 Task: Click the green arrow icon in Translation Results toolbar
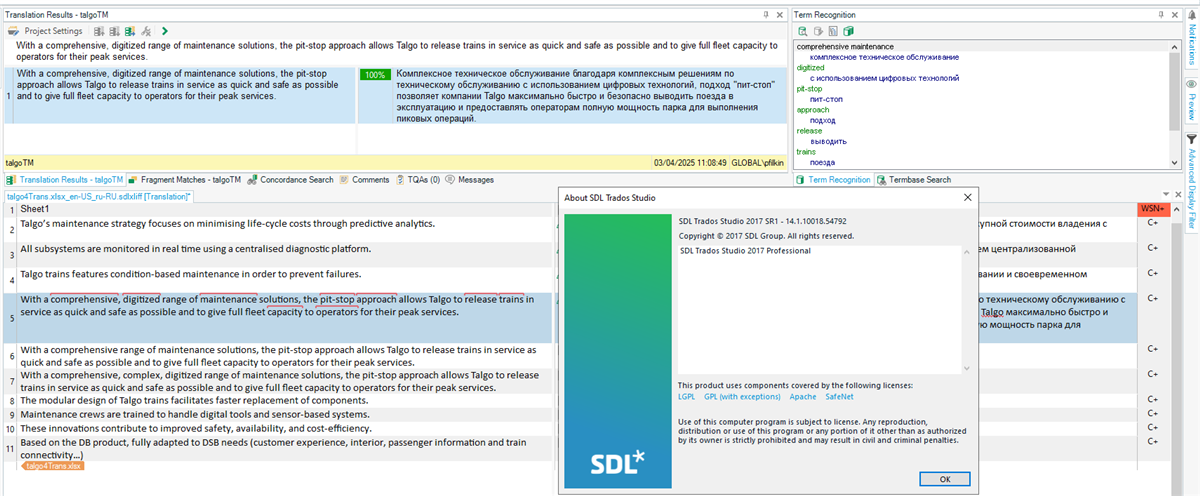click(165, 31)
